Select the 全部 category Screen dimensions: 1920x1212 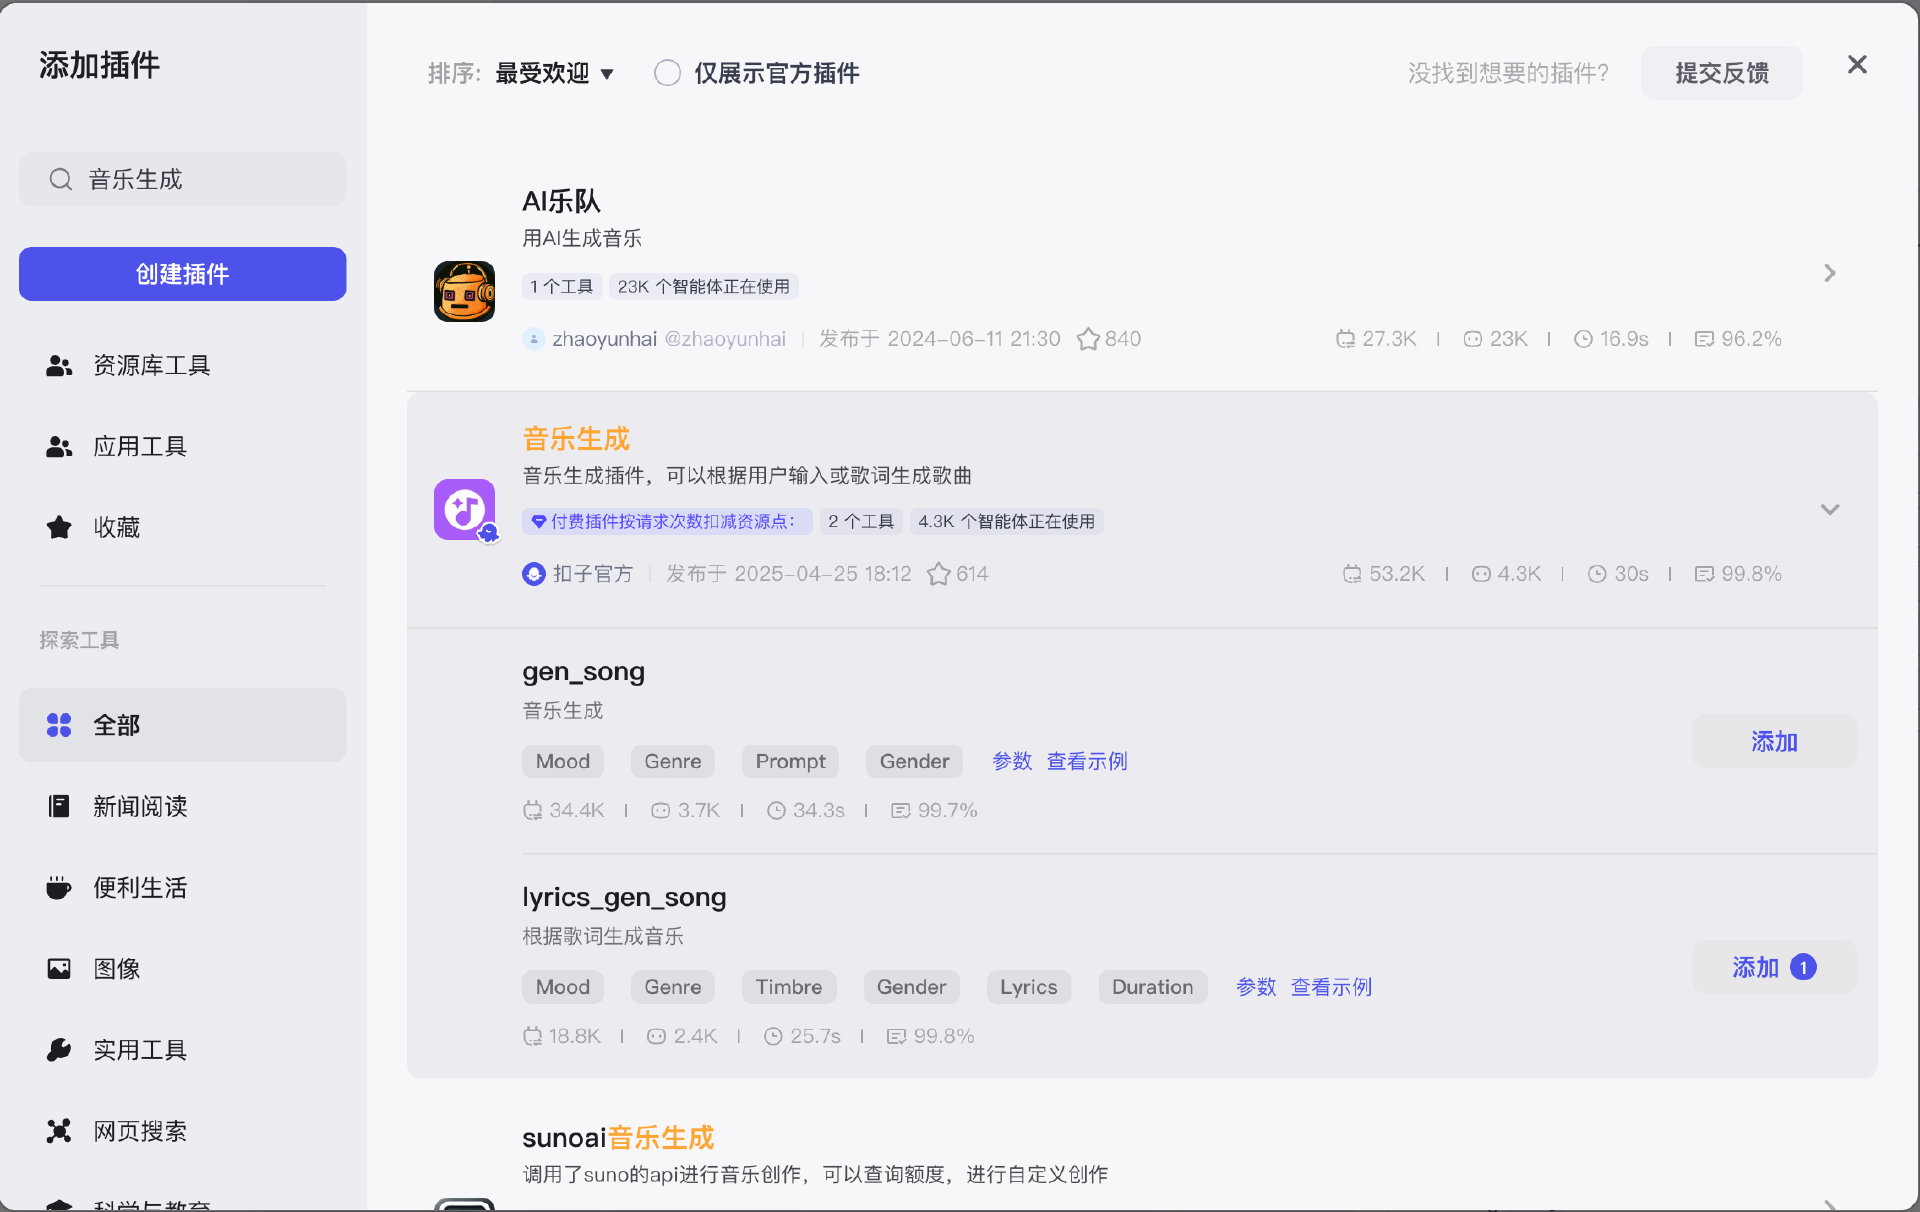(116, 726)
